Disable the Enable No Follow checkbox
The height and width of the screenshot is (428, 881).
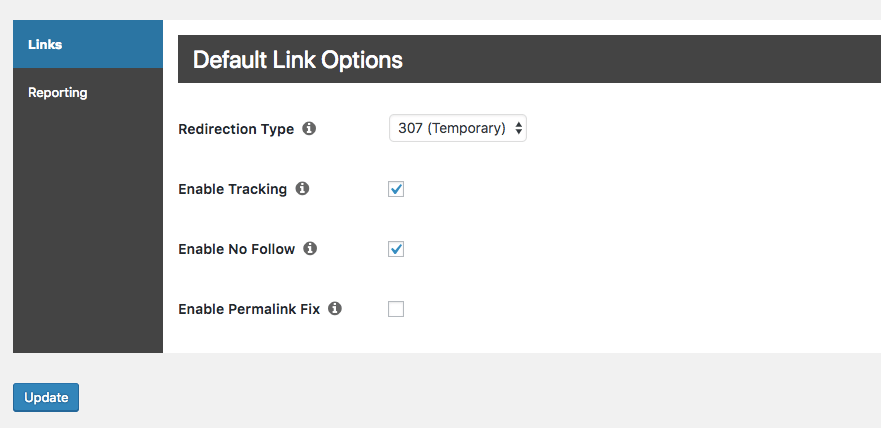[x=396, y=249]
